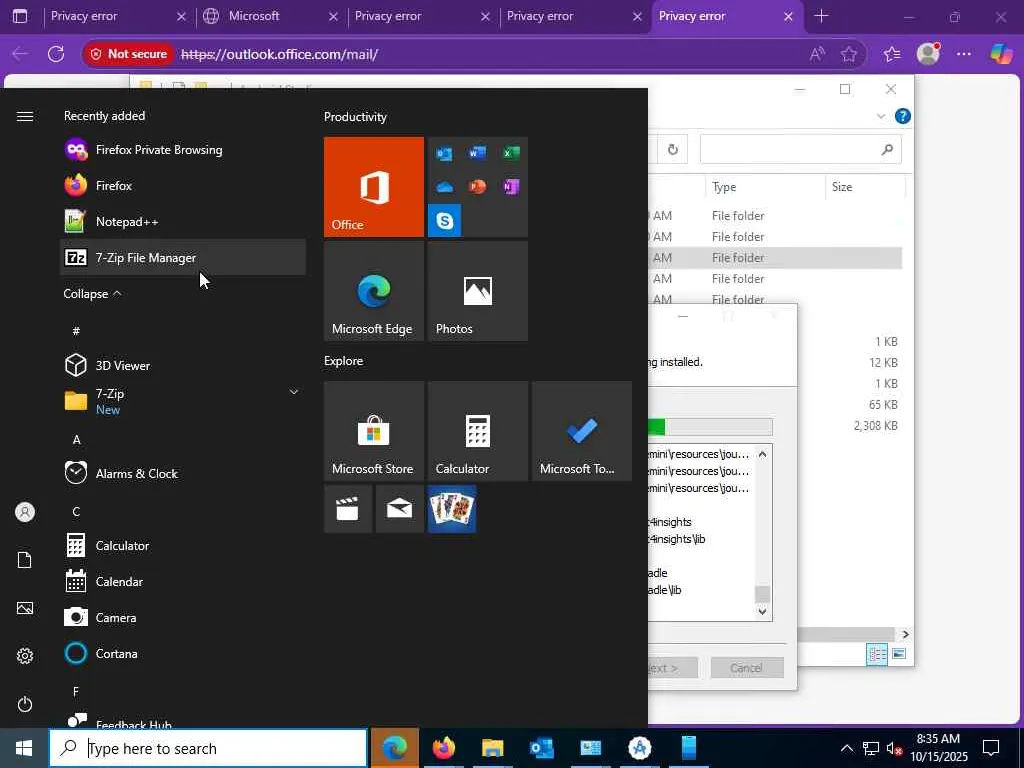Open Calculator in the app list

click(183, 545)
